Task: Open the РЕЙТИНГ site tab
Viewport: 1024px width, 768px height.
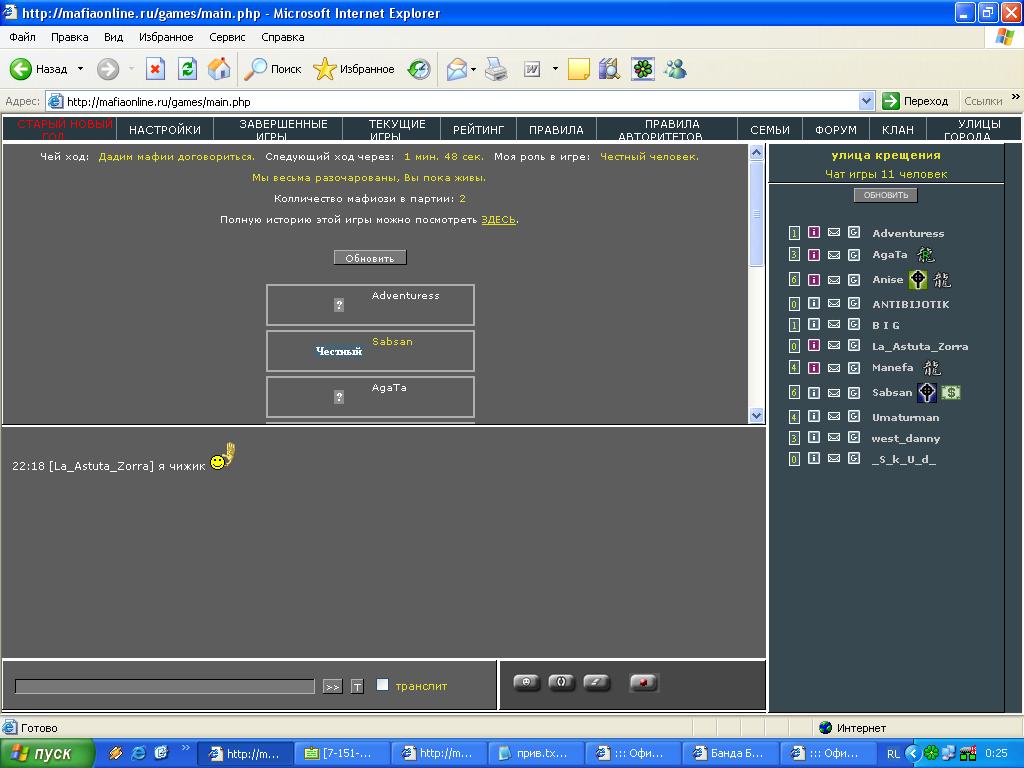Action: pyautogui.click(x=478, y=129)
